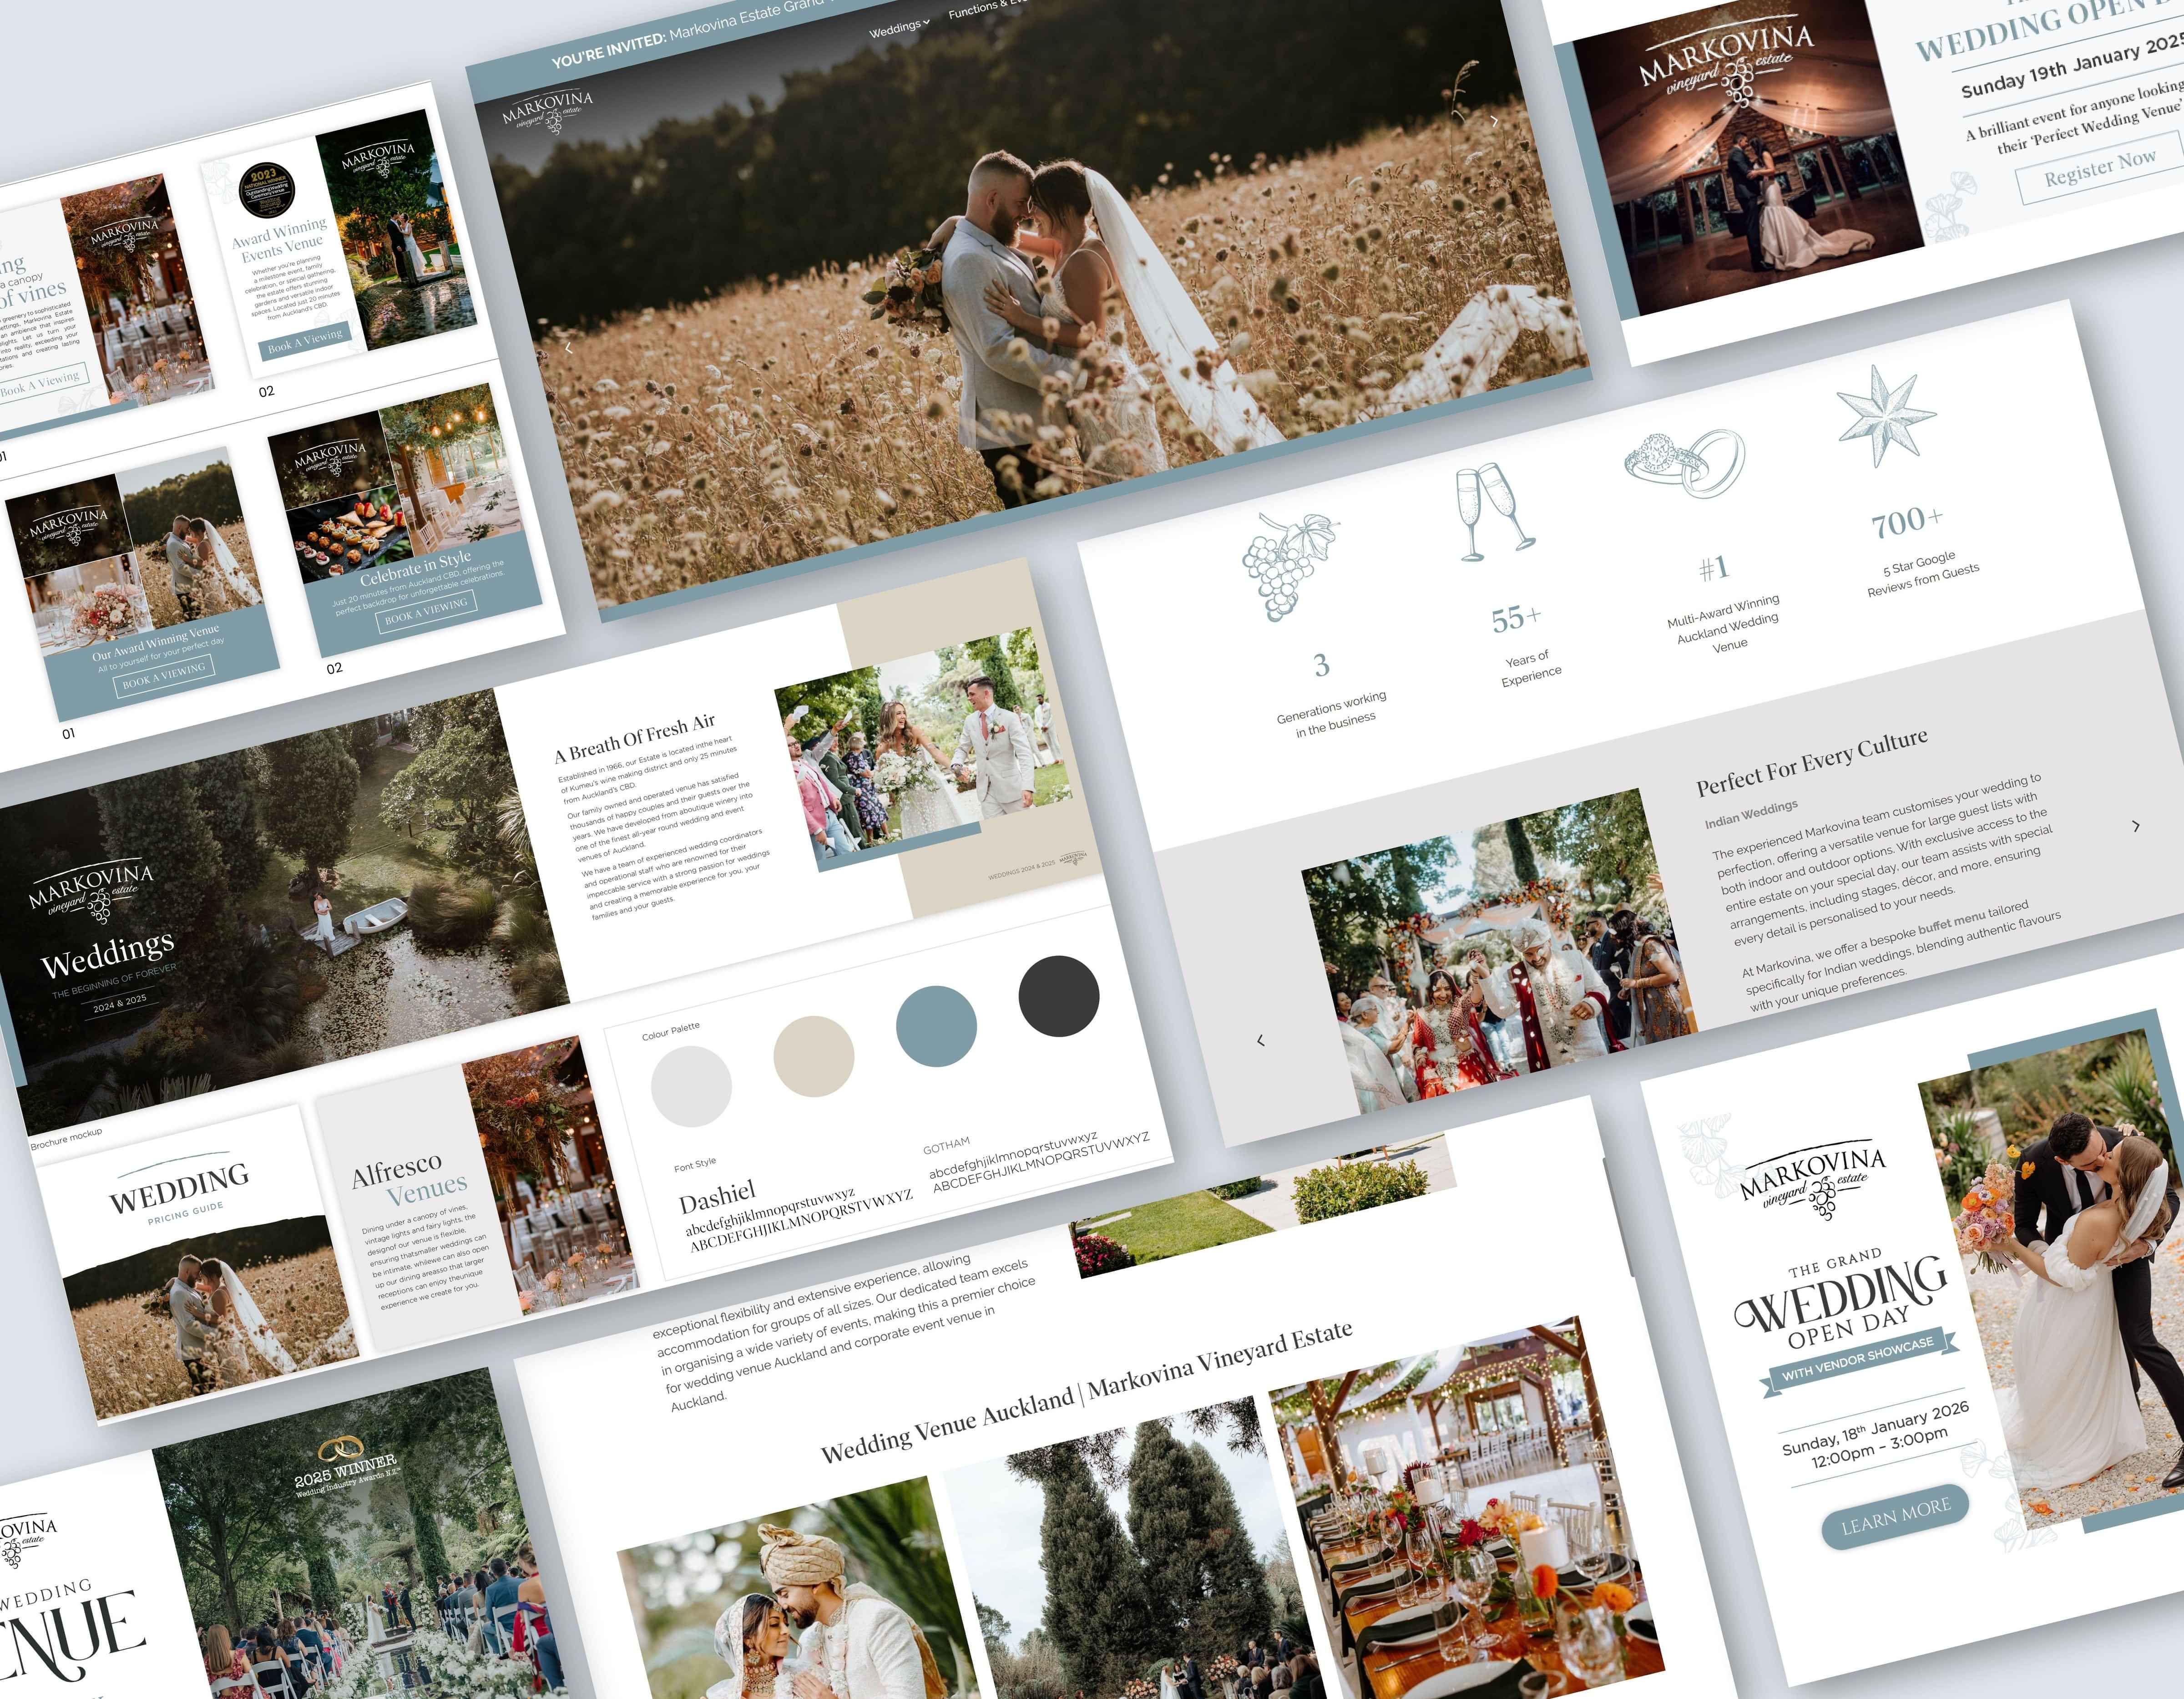This screenshot has width=2184, height=1699.
Task: Click the Markovina logo on hero image
Action: click(x=548, y=112)
